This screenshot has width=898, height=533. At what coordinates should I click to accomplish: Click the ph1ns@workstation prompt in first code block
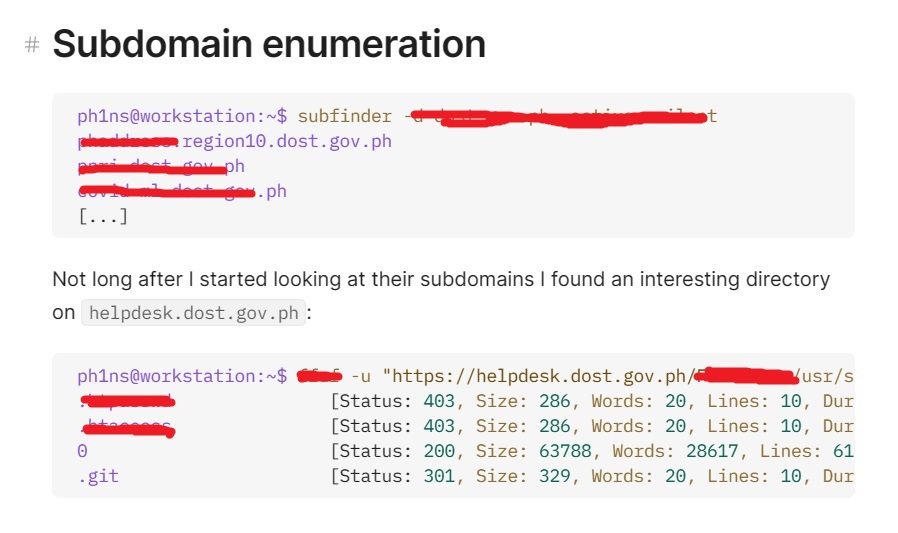coord(182,116)
